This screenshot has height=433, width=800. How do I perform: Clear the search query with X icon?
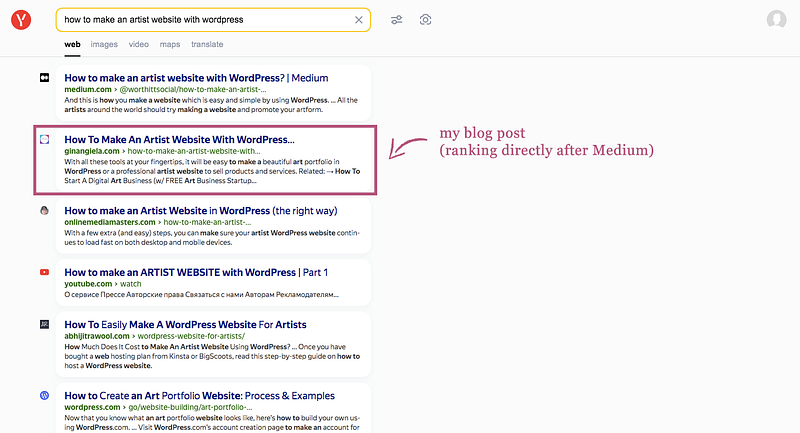tap(359, 20)
